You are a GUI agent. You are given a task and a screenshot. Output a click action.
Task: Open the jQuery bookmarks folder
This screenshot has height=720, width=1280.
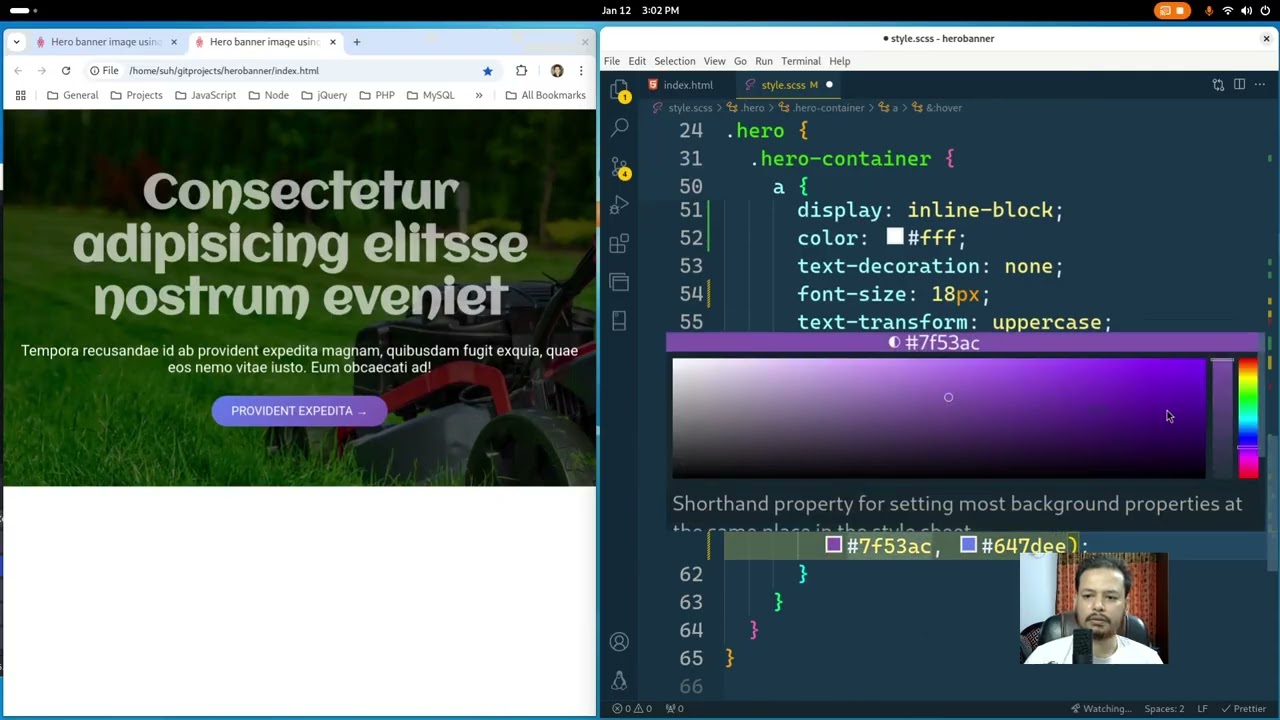(x=324, y=95)
